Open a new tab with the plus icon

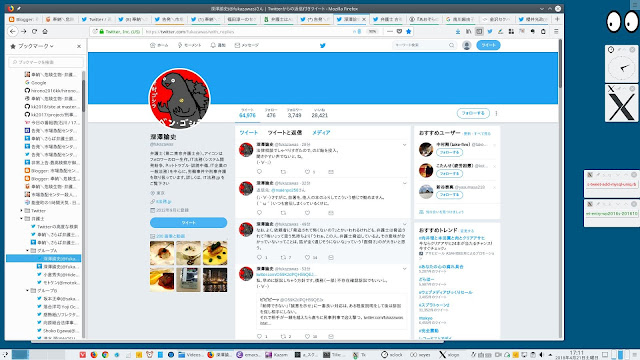557,19
